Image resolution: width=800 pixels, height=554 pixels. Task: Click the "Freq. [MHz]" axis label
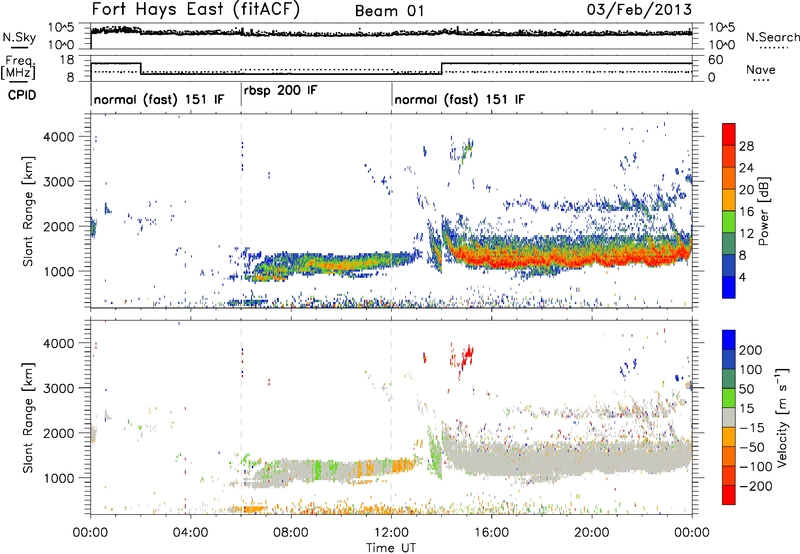19,68
